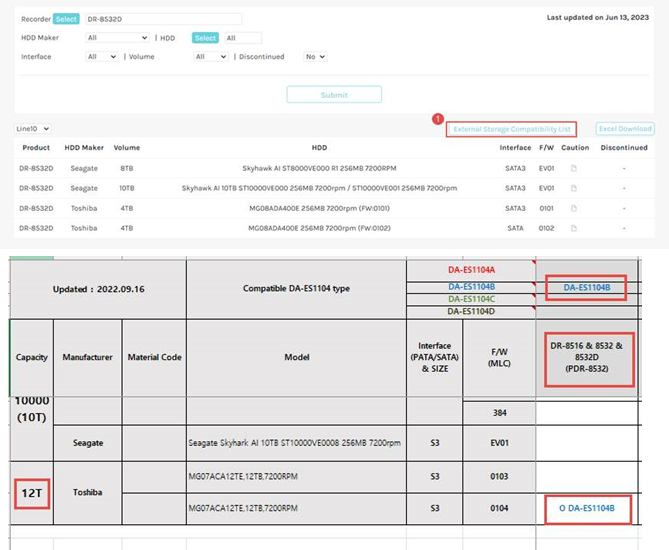Select the spreadsheet cell DA-ES1104D

click(x=471, y=311)
